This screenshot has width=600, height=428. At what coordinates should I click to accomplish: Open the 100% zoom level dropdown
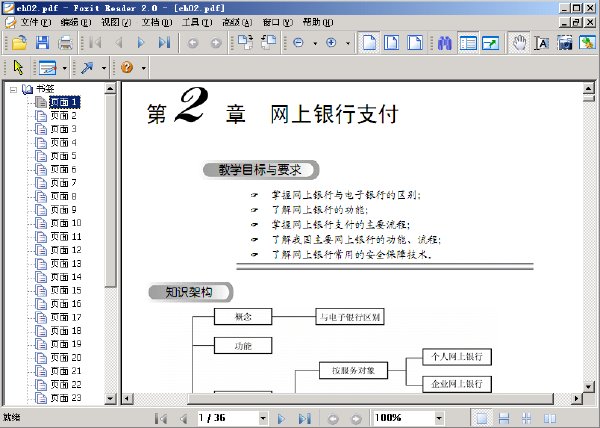coord(439,418)
